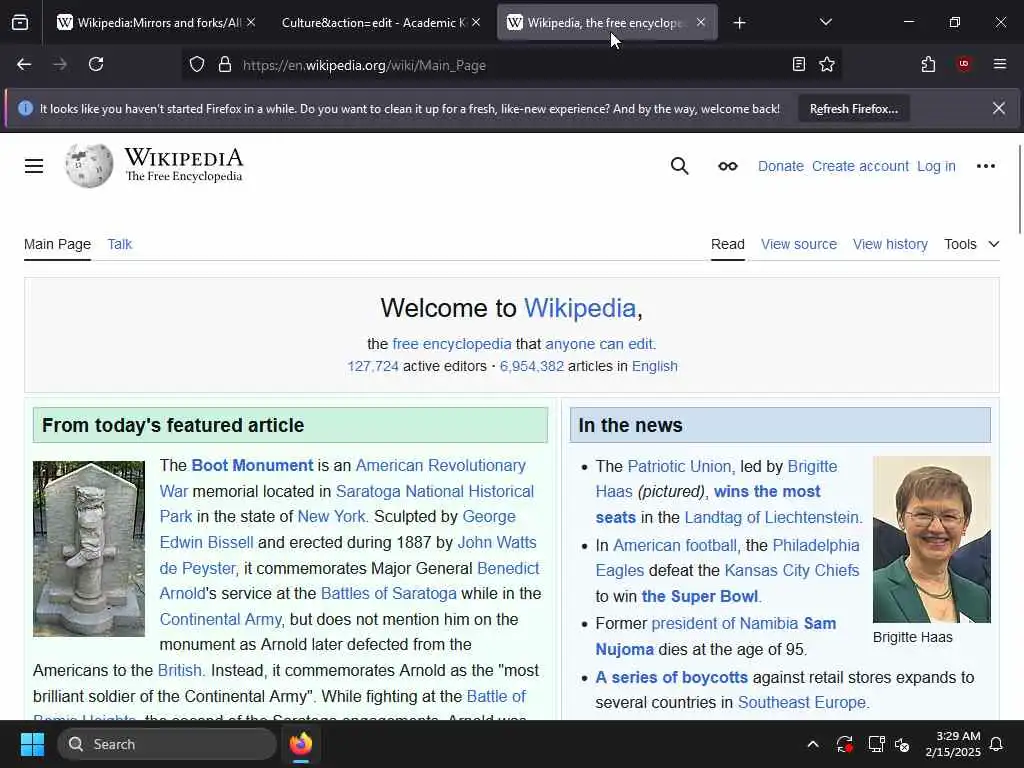Click Firefox taskbar icon

click(301, 744)
